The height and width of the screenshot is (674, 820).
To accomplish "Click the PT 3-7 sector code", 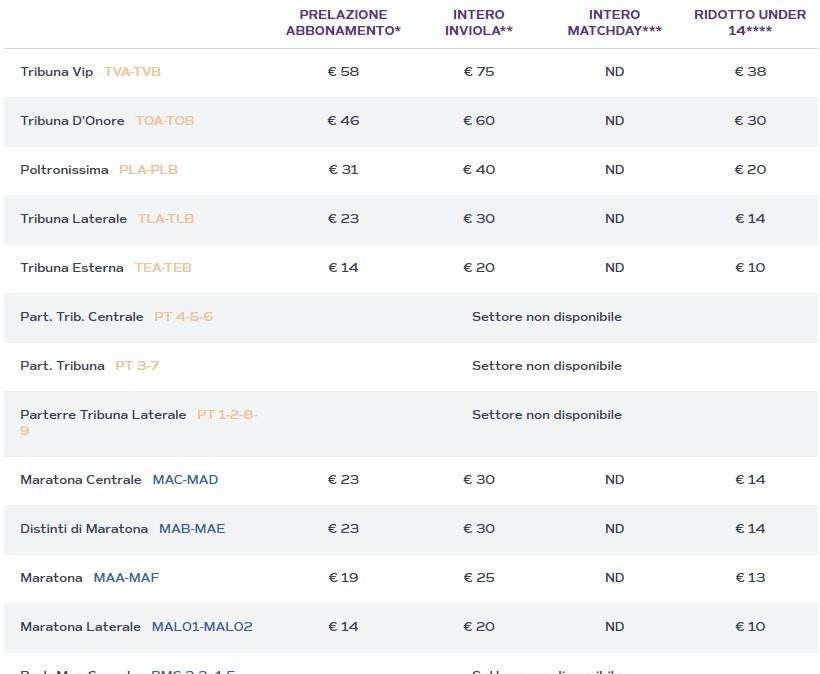I will point(136,366).
